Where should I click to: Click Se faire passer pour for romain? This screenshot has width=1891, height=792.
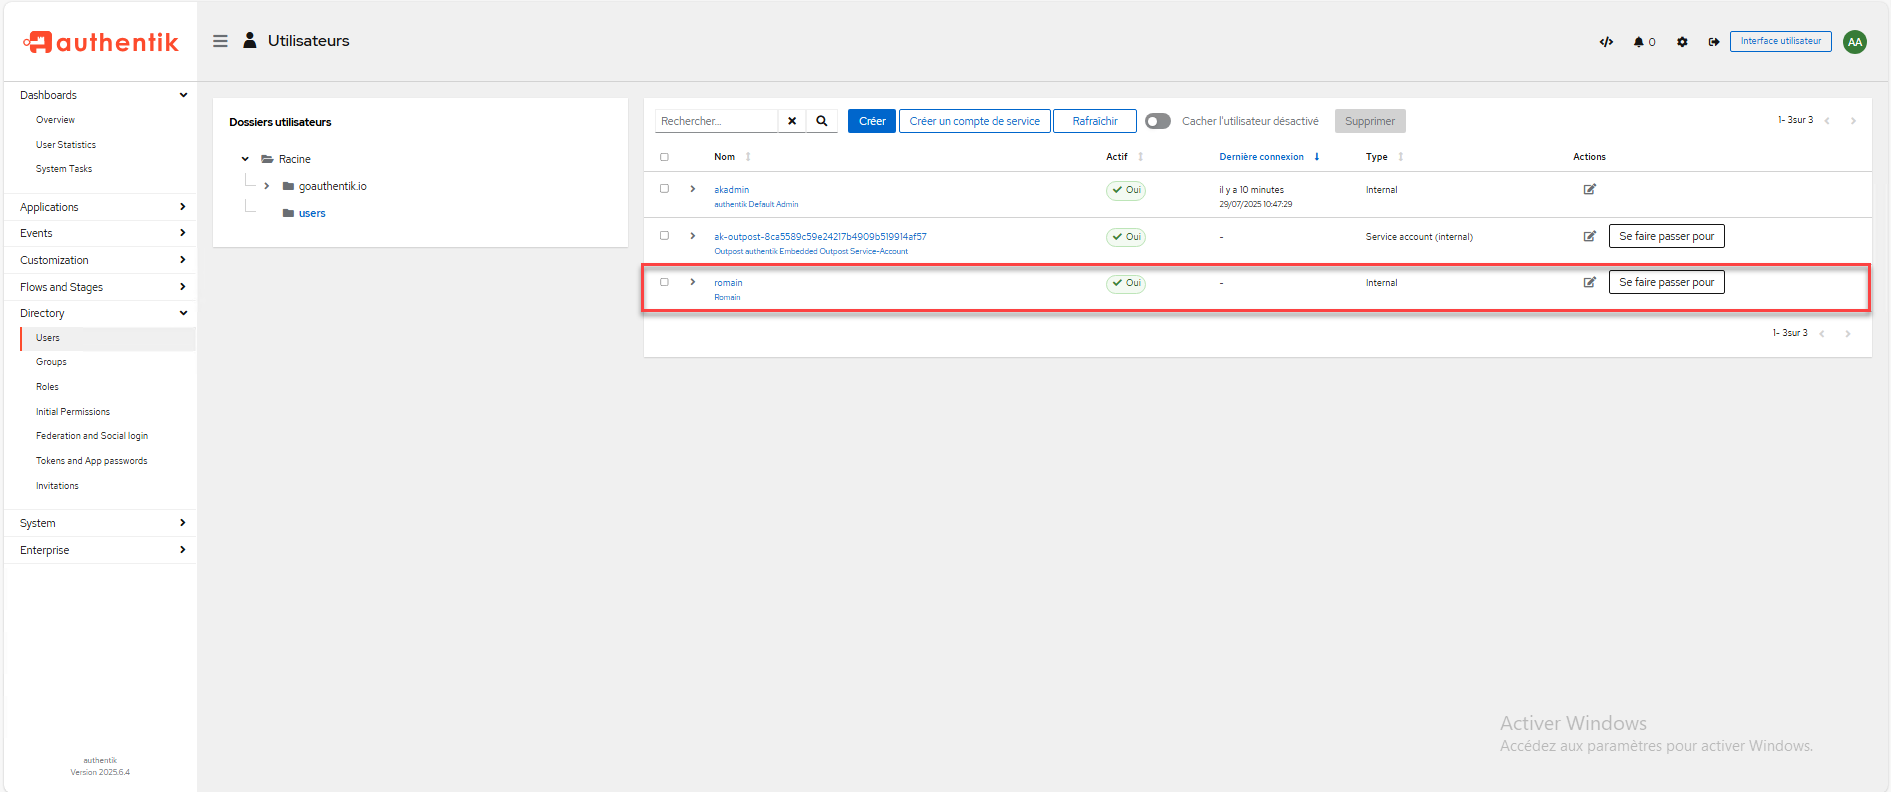[x=1666, y=282]
